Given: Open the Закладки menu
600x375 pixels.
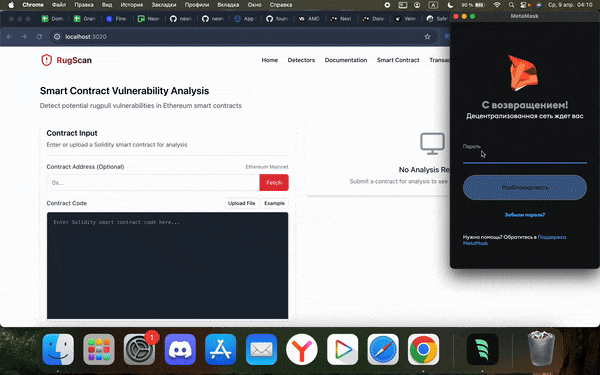Looking at the screenshot, I should tap(164, 5).
